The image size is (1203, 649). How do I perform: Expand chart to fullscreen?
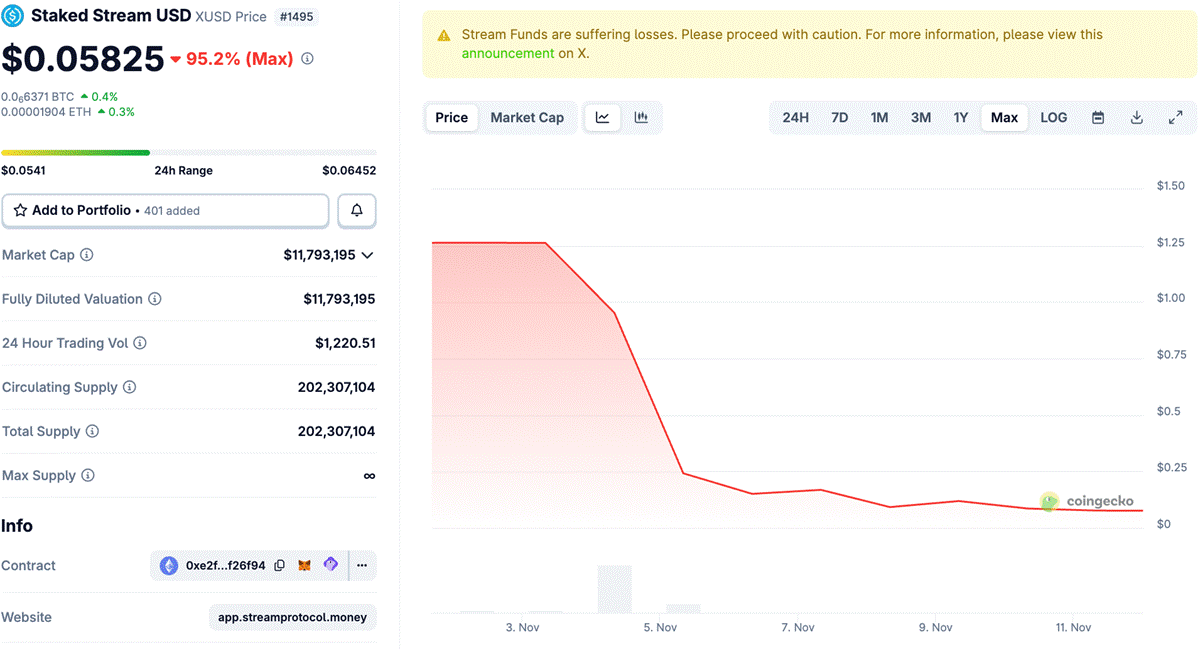point(1176,118)
